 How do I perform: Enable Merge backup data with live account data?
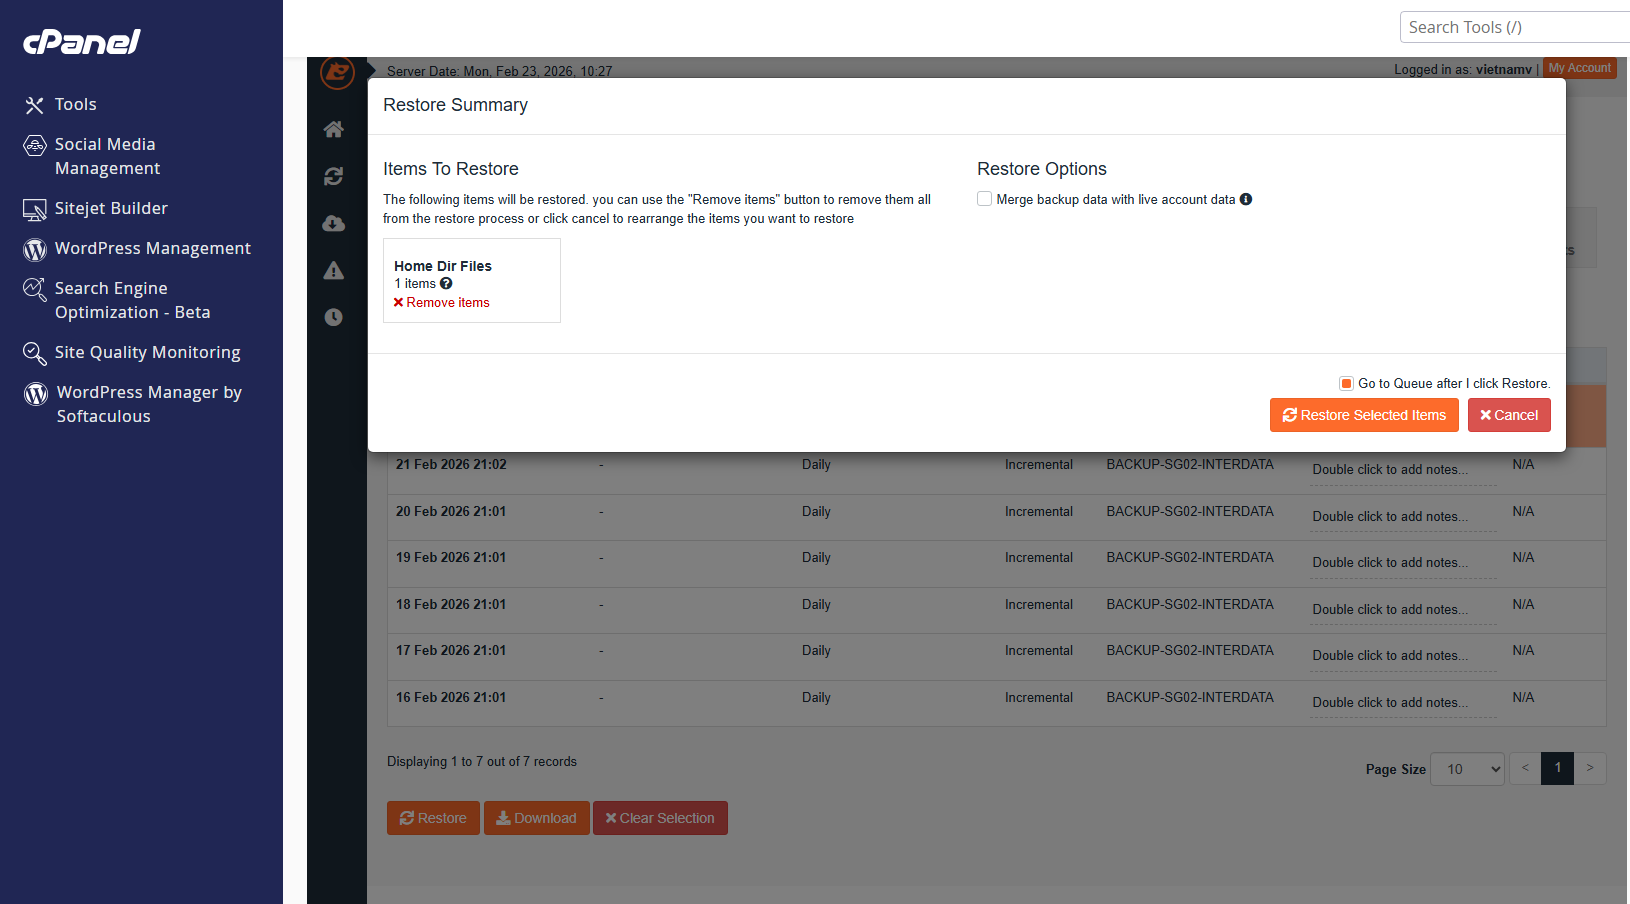click(x=985, y=199)
